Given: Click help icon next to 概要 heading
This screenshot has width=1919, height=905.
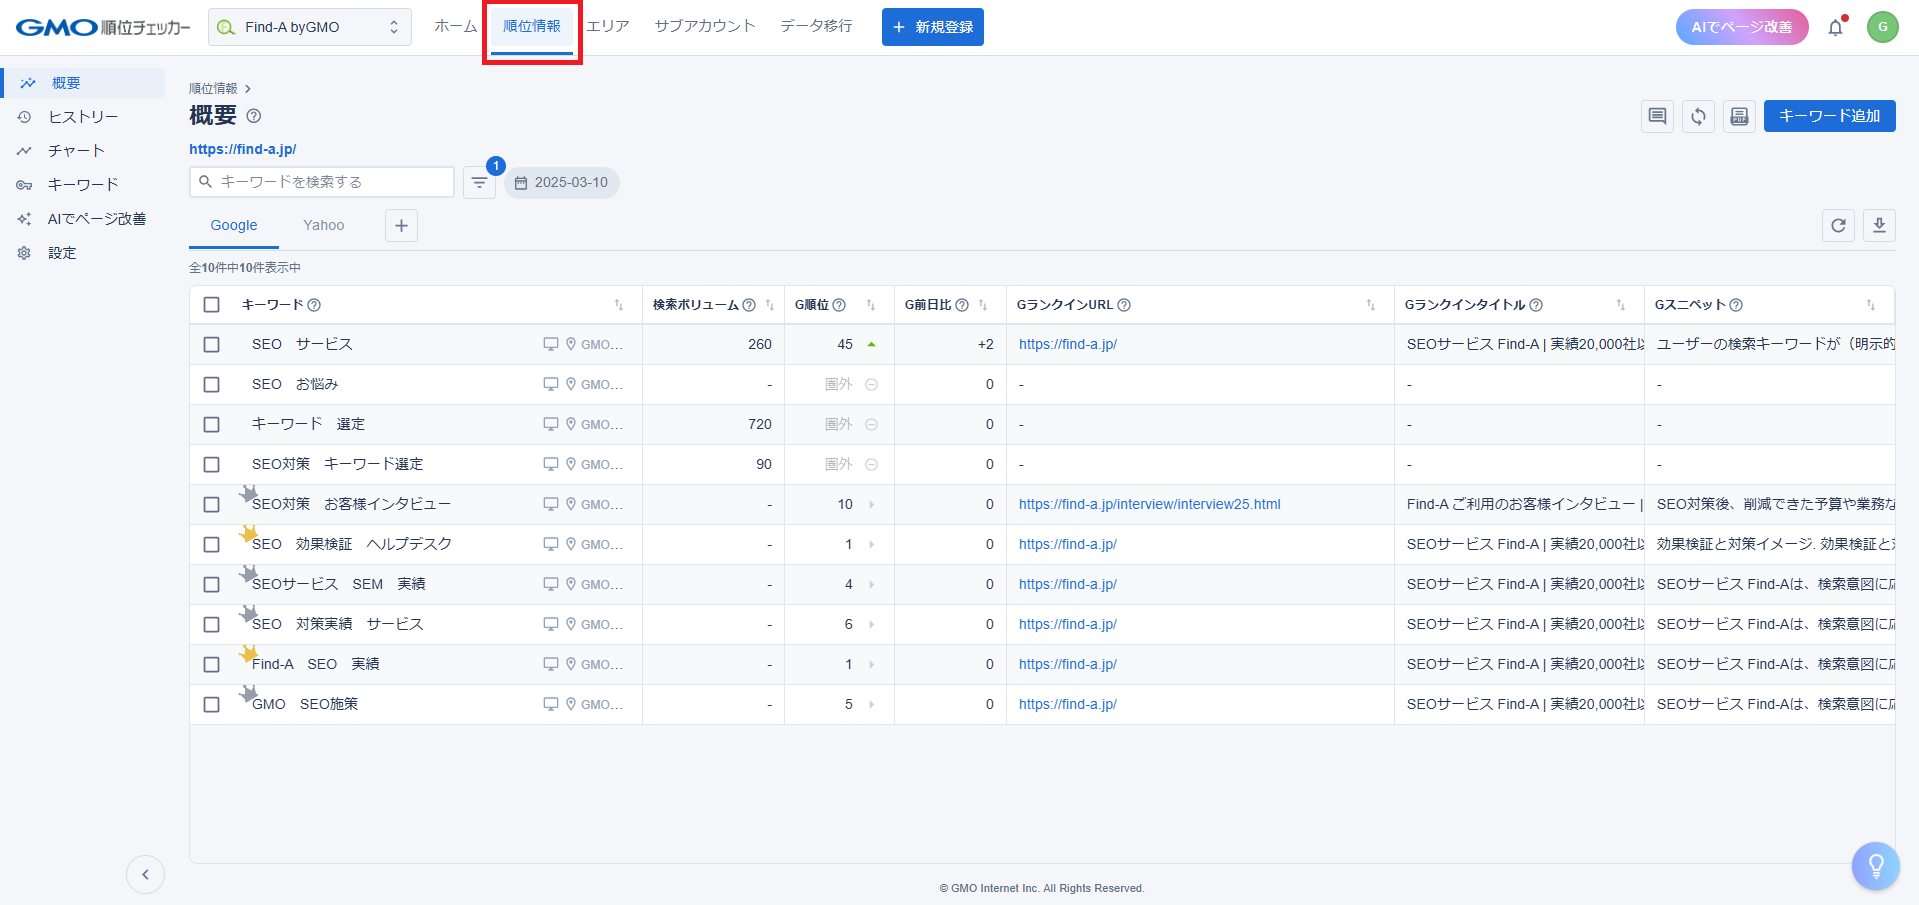Looking at the screenshot, I should click(254, 116).
